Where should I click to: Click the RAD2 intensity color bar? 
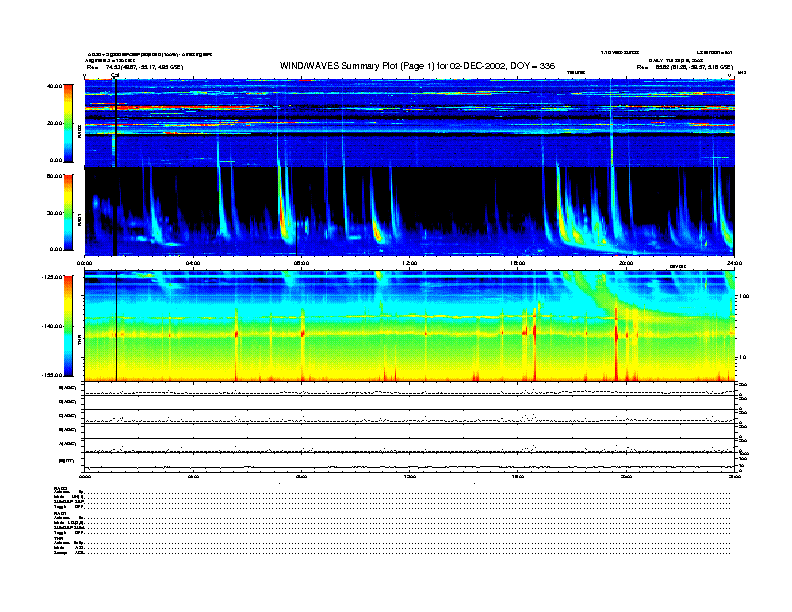pyautogui.click(x=68, y=123)
